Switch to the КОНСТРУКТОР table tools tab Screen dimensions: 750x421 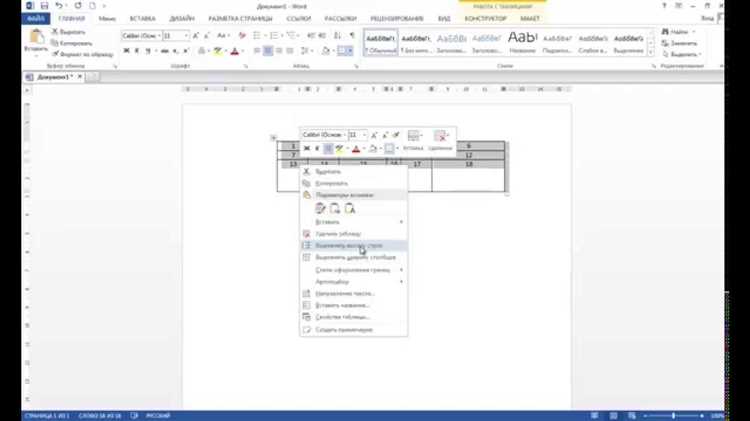click(x=485, y=19)
